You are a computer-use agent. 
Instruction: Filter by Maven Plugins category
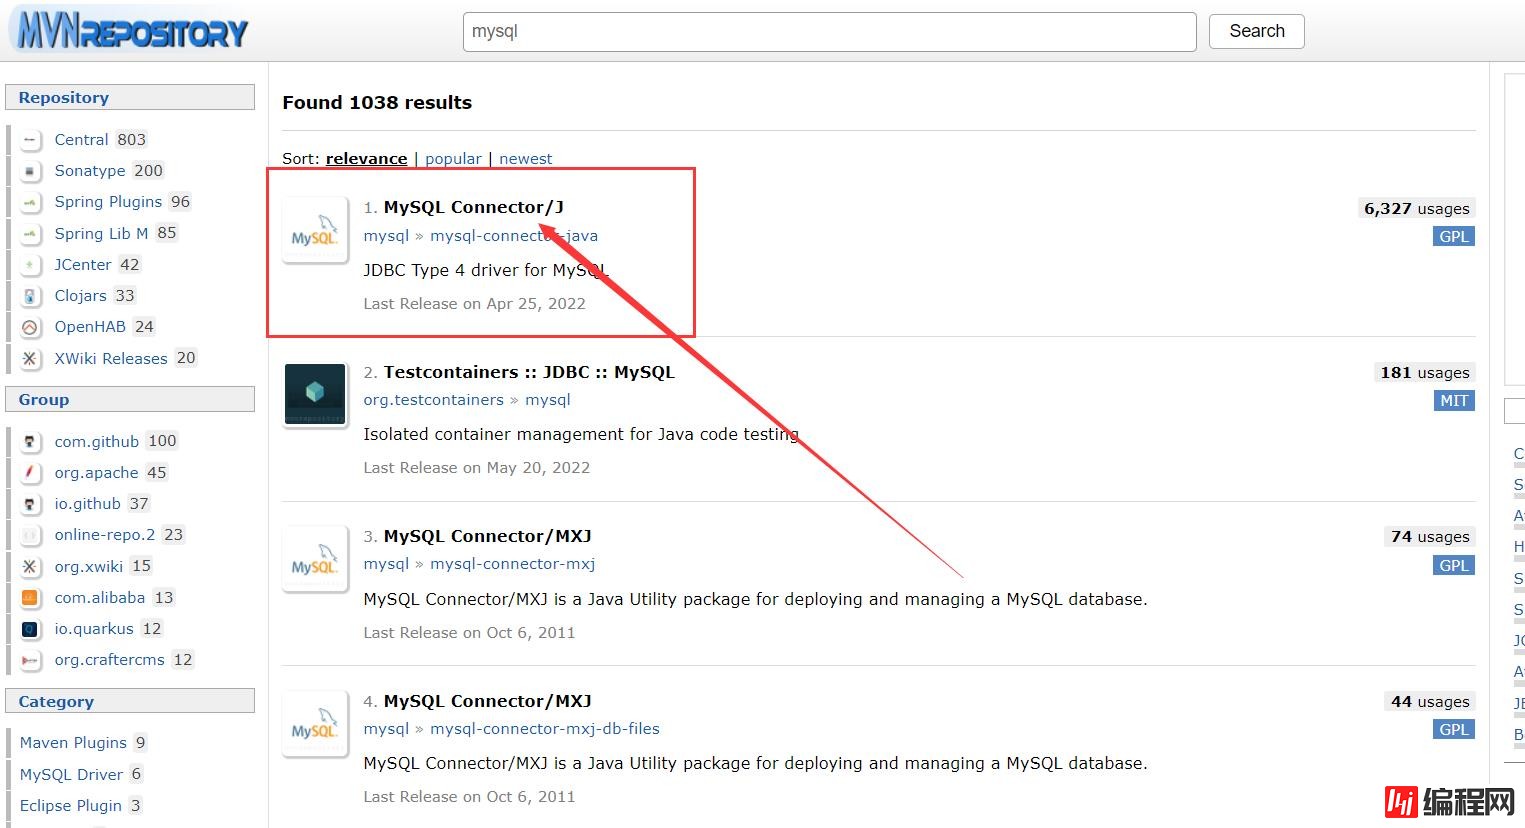[73, 743]
